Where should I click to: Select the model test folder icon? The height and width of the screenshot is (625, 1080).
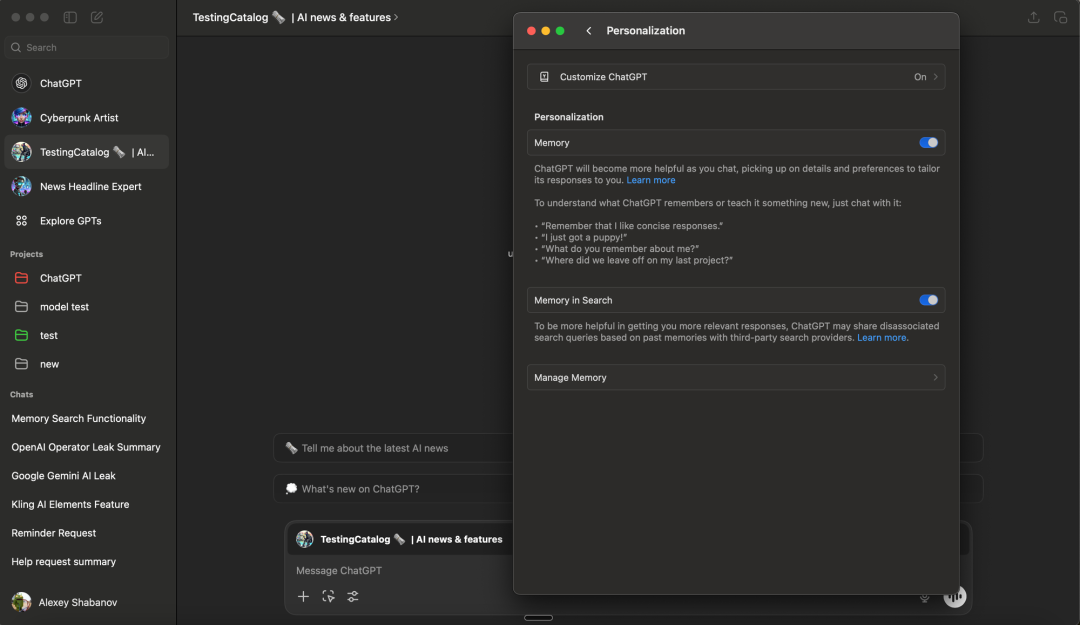(x=21, y=307)
